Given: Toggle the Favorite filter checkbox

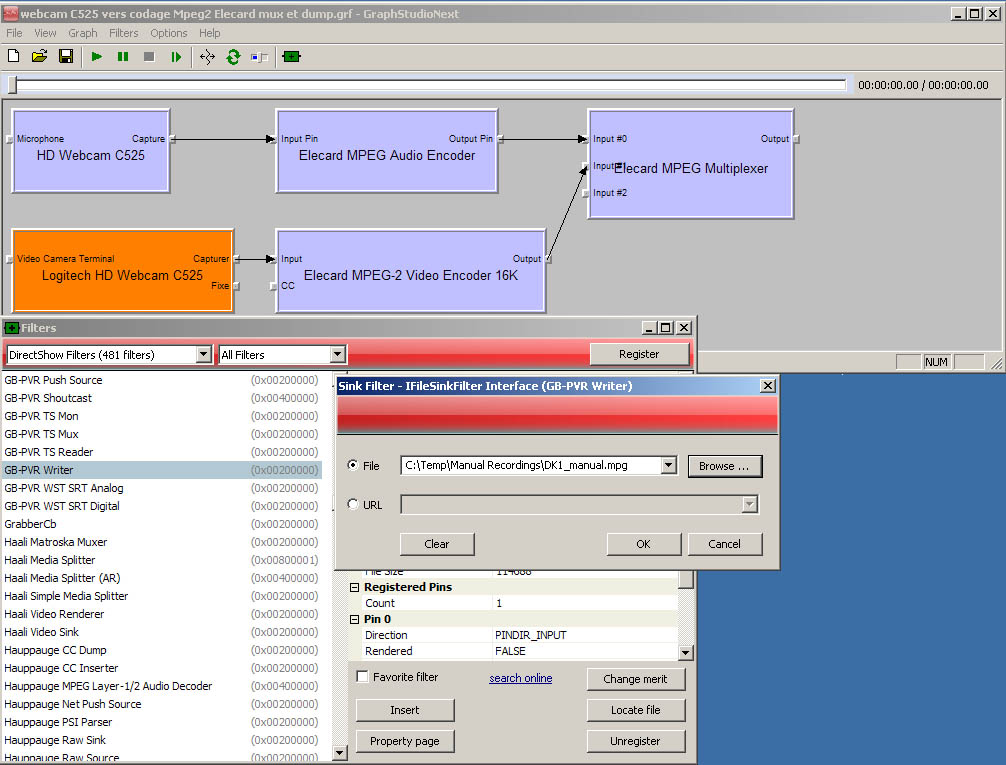Looking at the screenshot, I should pyautogui.click(x=362, y=676).
